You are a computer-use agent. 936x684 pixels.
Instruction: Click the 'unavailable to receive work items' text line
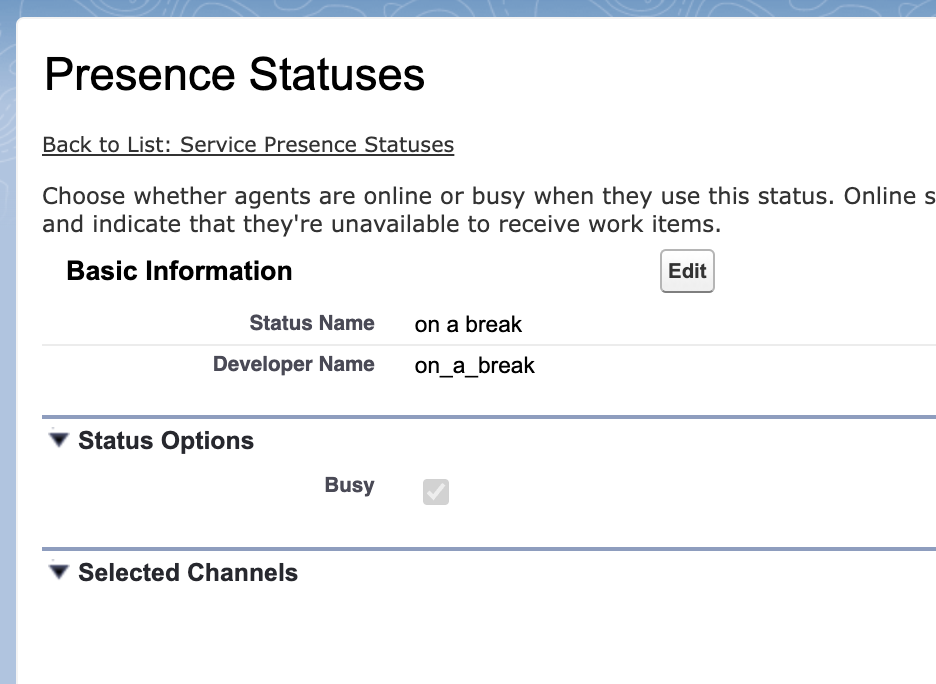pyautogui.click(x=381, y=224)
